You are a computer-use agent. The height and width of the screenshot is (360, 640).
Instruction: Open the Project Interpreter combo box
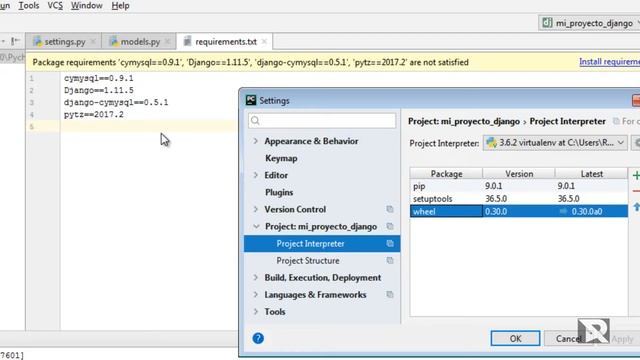point(555,143)
